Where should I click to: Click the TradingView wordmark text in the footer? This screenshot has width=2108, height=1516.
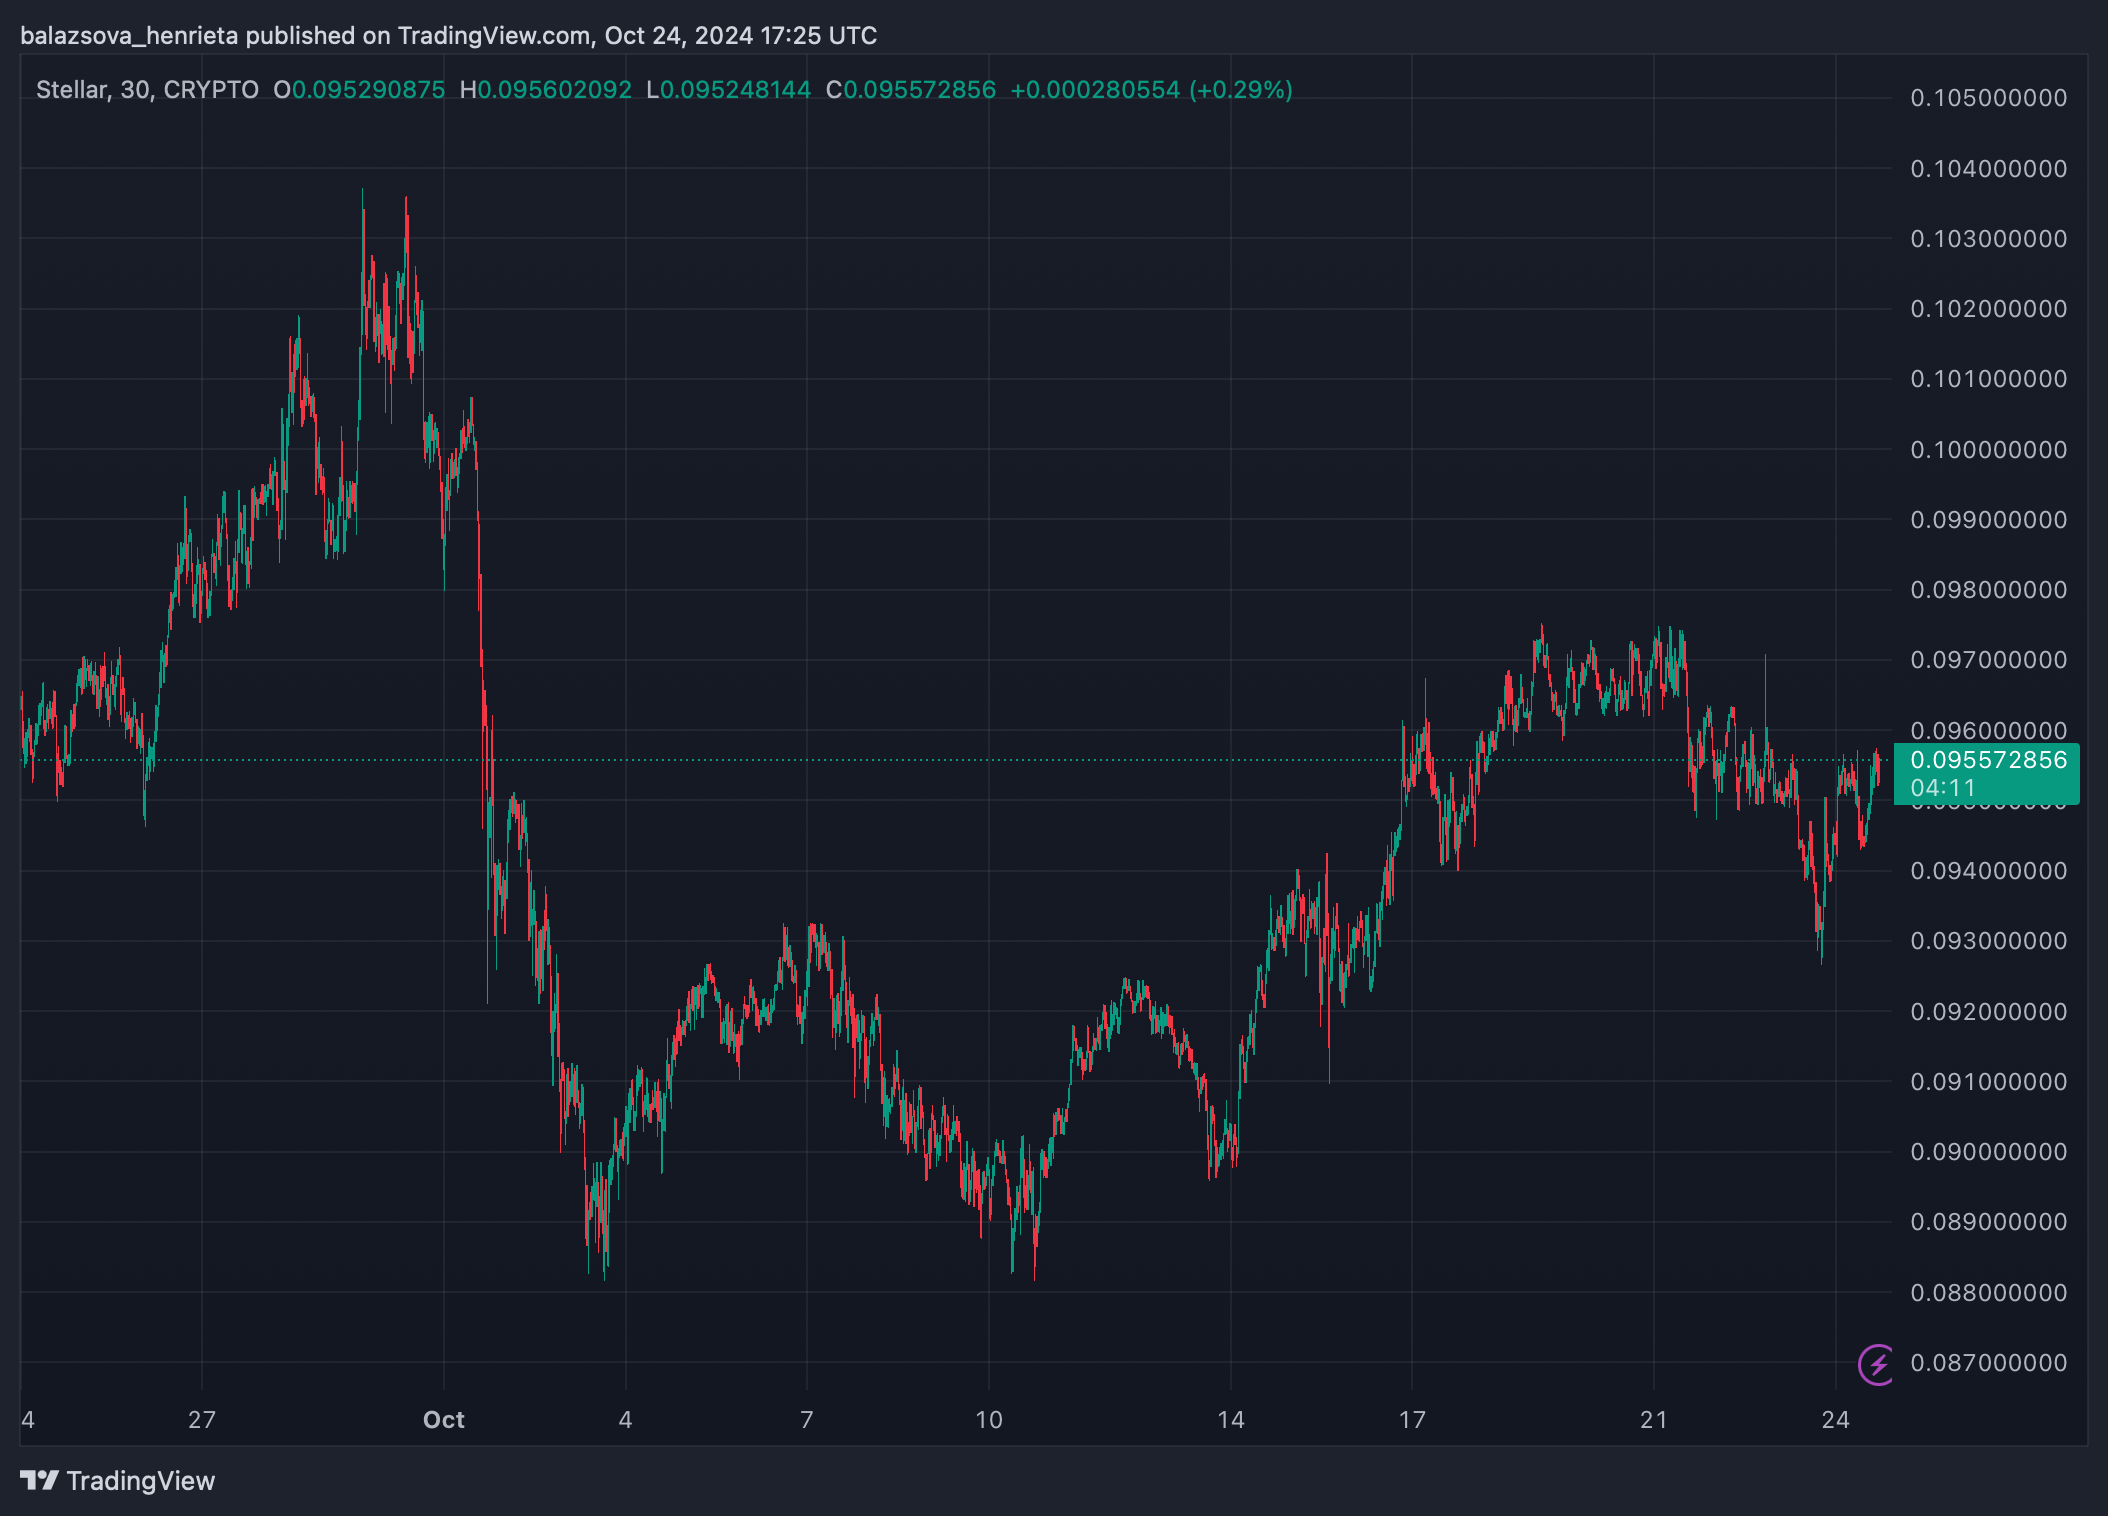[141, 1481]
